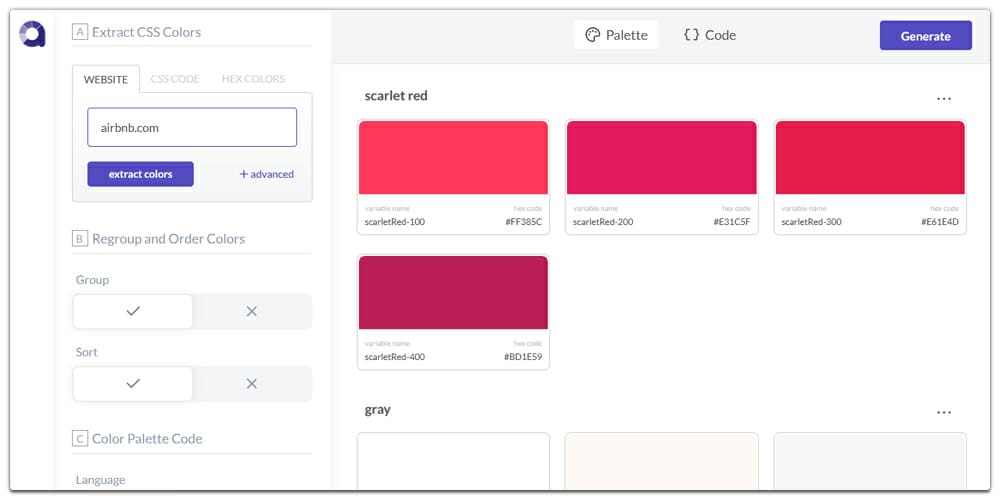This screenshot has height=500, width=1000.
Task: Open the HEX COLORS tab
Action: pyautogui.click(x=253, y=79)
